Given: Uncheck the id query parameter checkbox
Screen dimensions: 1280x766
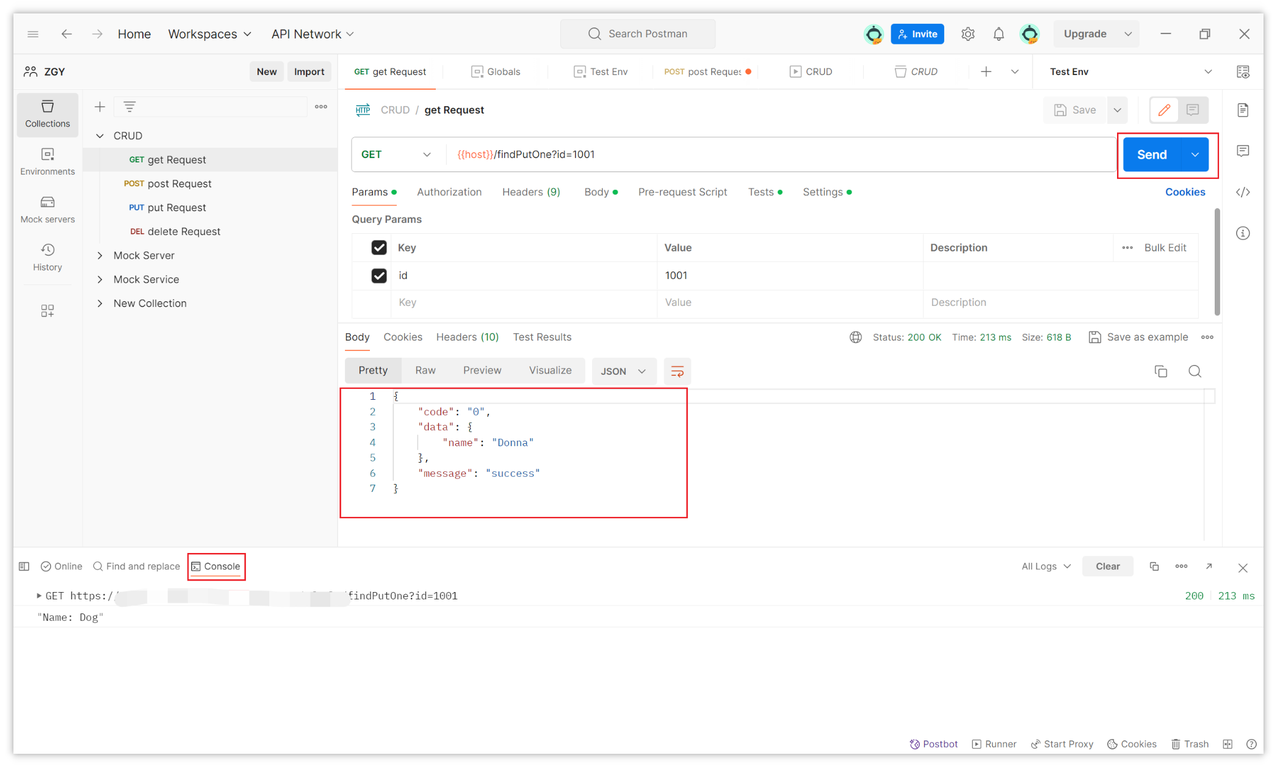Looking at the screenshot, I should (x=379, y=276).
